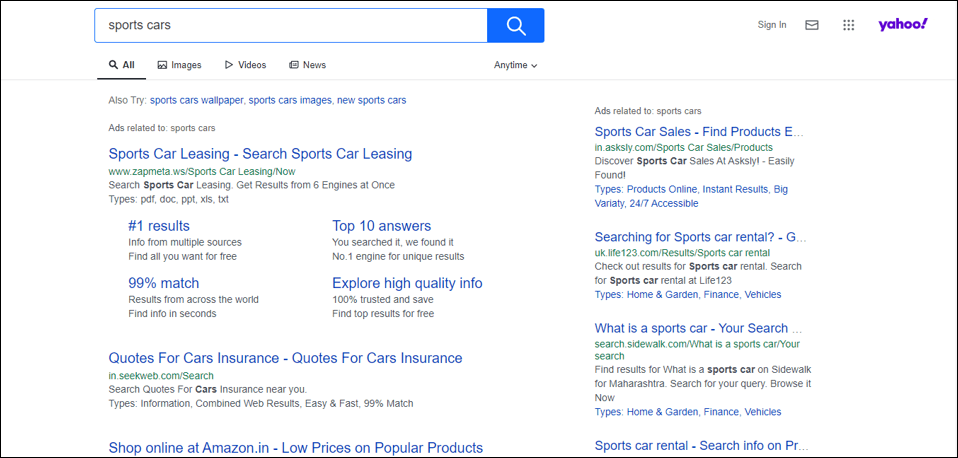Try the sports cars images suggestion

290,100
